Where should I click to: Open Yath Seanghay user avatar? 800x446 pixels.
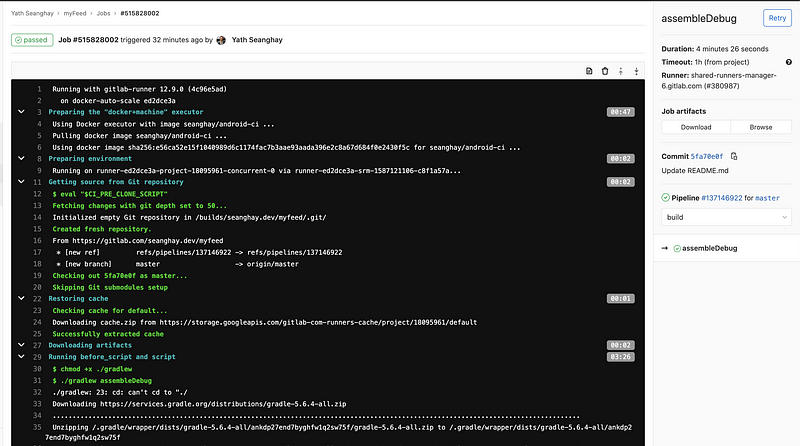pos(221,40)
